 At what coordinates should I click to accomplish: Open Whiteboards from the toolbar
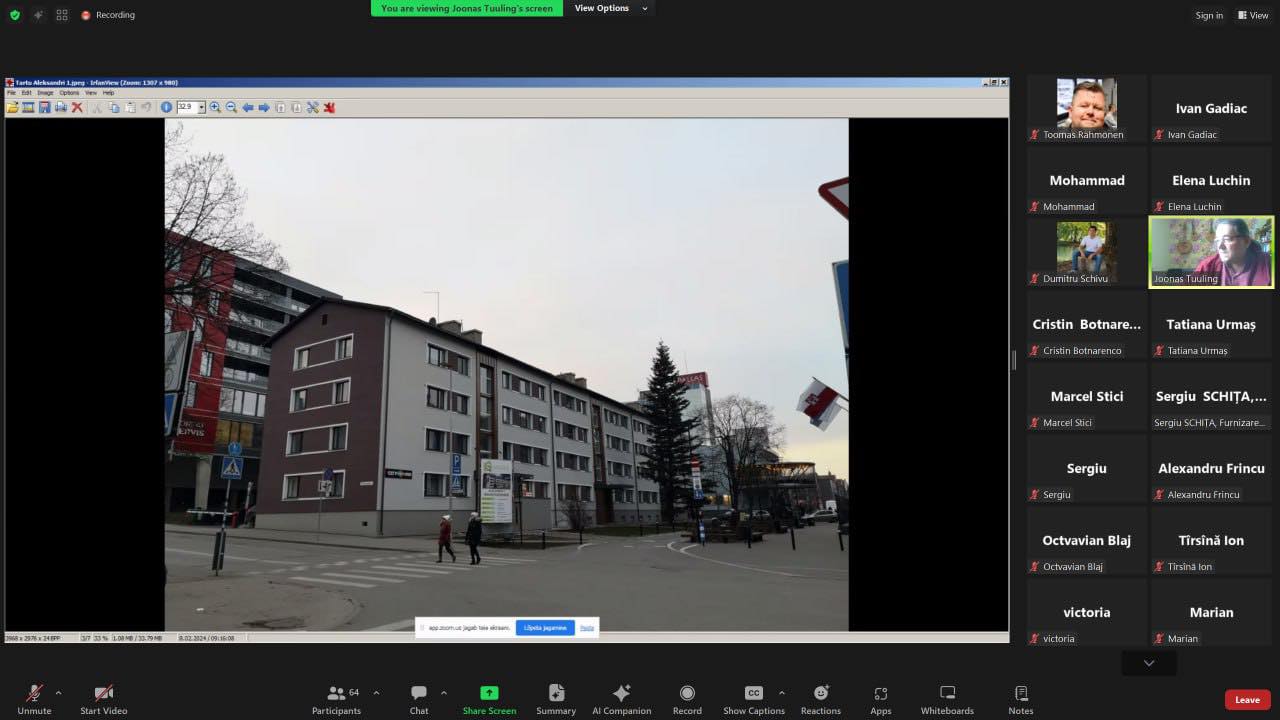point(947,699)
